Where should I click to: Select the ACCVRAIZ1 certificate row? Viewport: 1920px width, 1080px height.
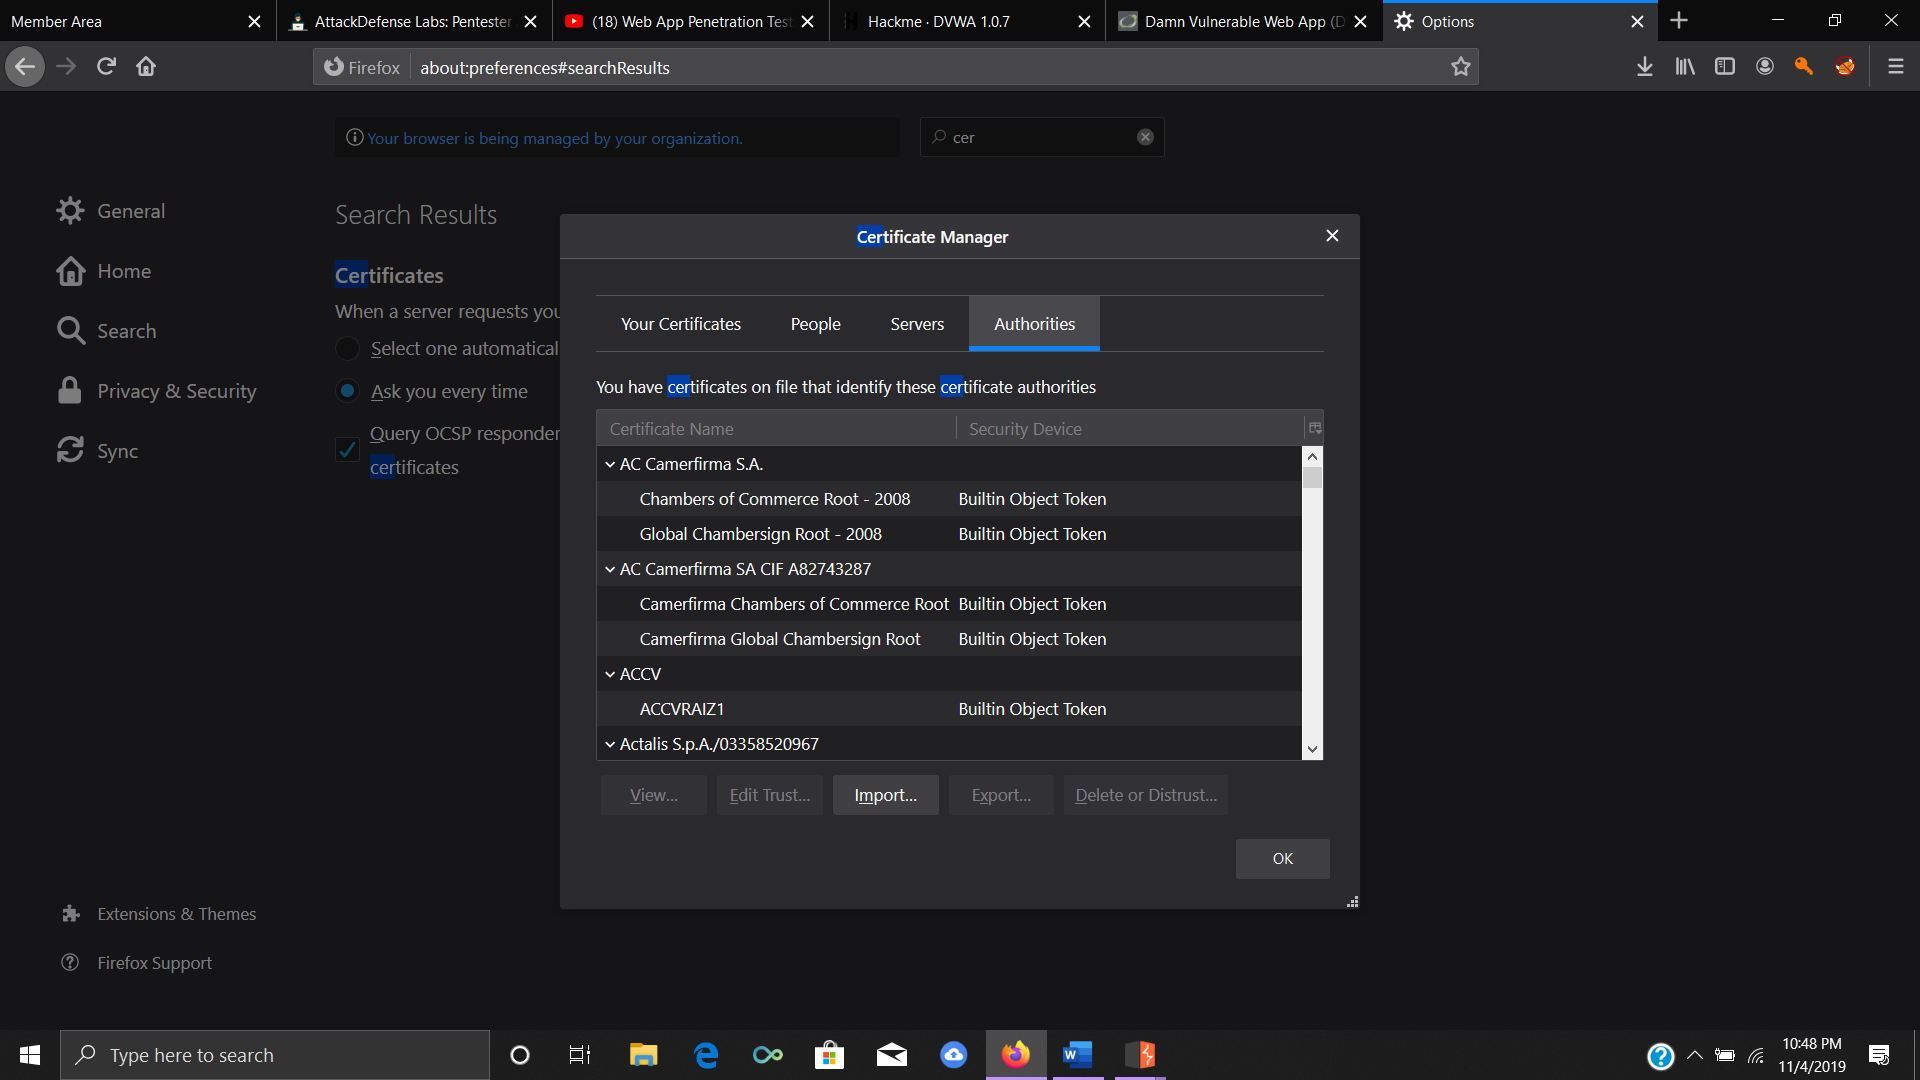pyautogui.click(x=949, y=709)
